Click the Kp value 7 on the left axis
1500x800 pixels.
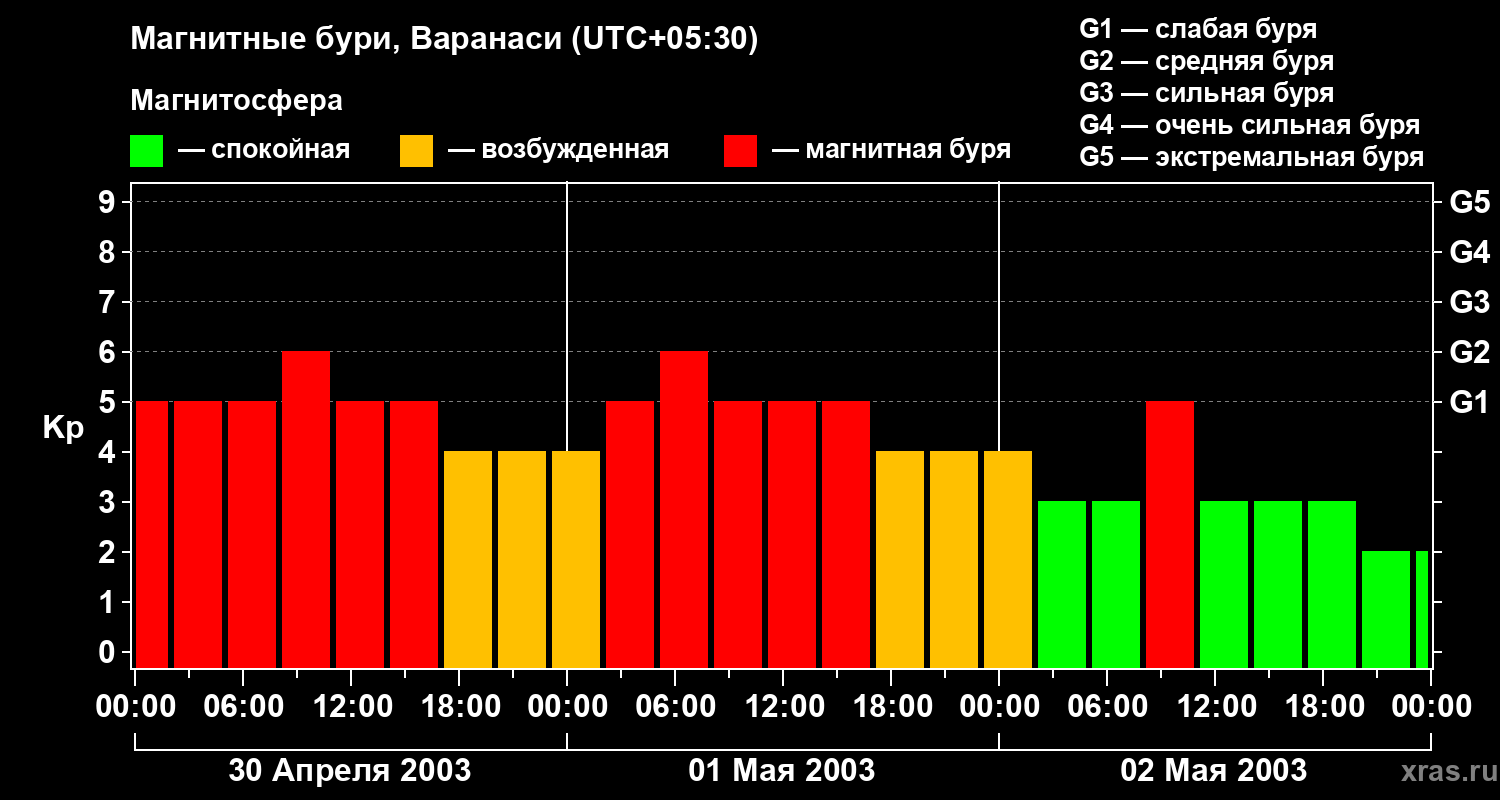109,302
